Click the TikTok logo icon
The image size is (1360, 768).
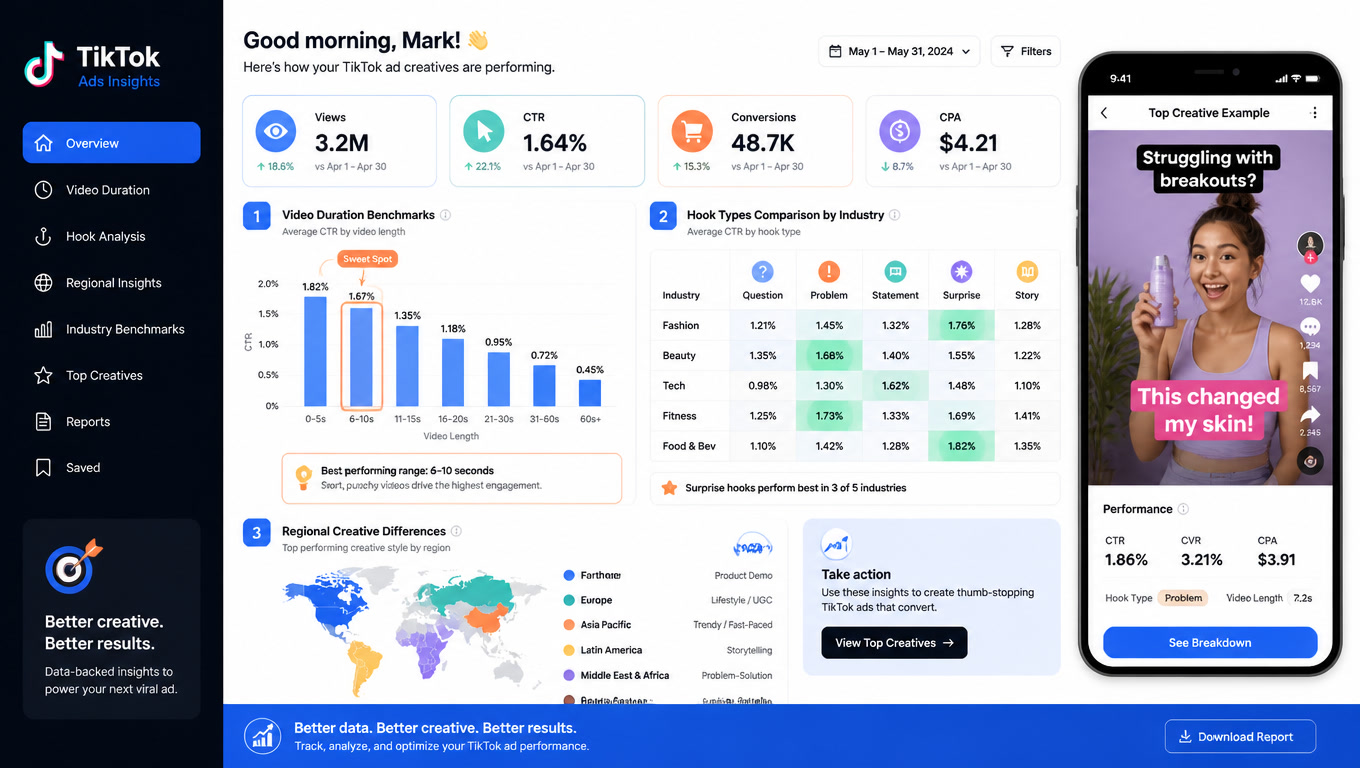tap(45, 65)
